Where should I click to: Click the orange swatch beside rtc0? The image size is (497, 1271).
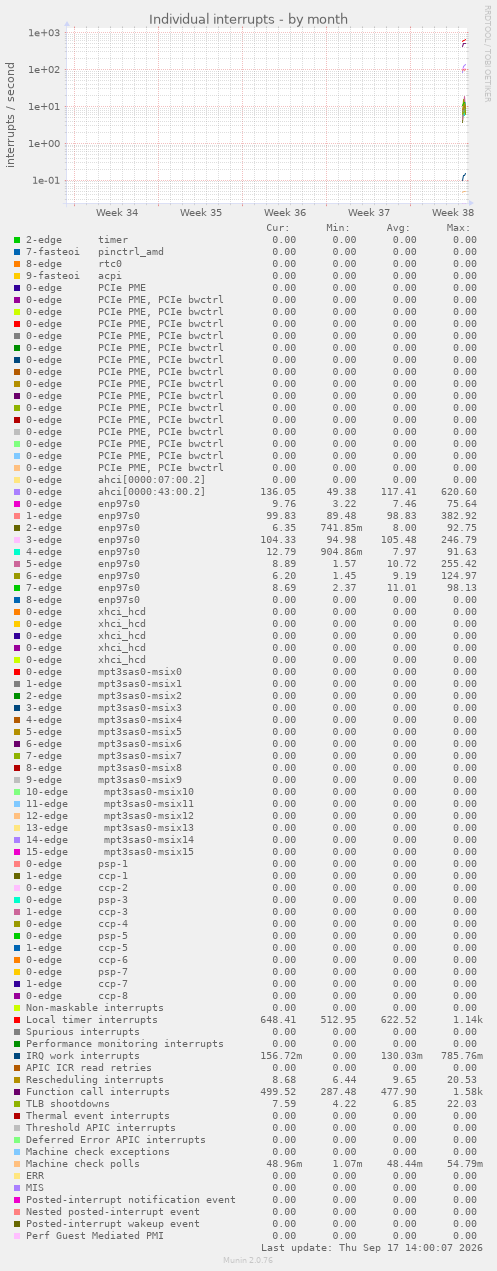17,264
